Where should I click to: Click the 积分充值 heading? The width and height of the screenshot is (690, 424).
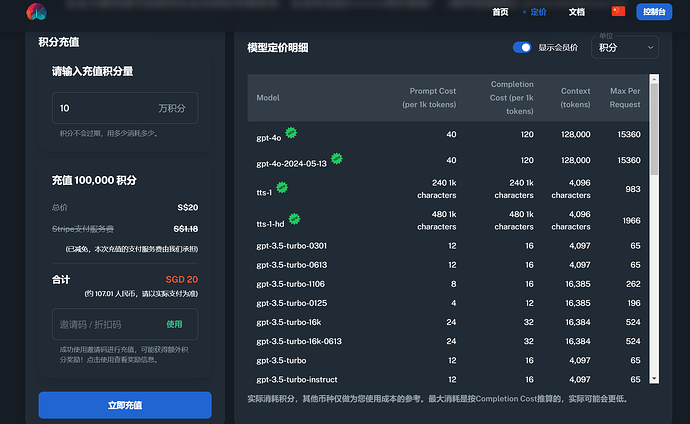pos(59,42)
